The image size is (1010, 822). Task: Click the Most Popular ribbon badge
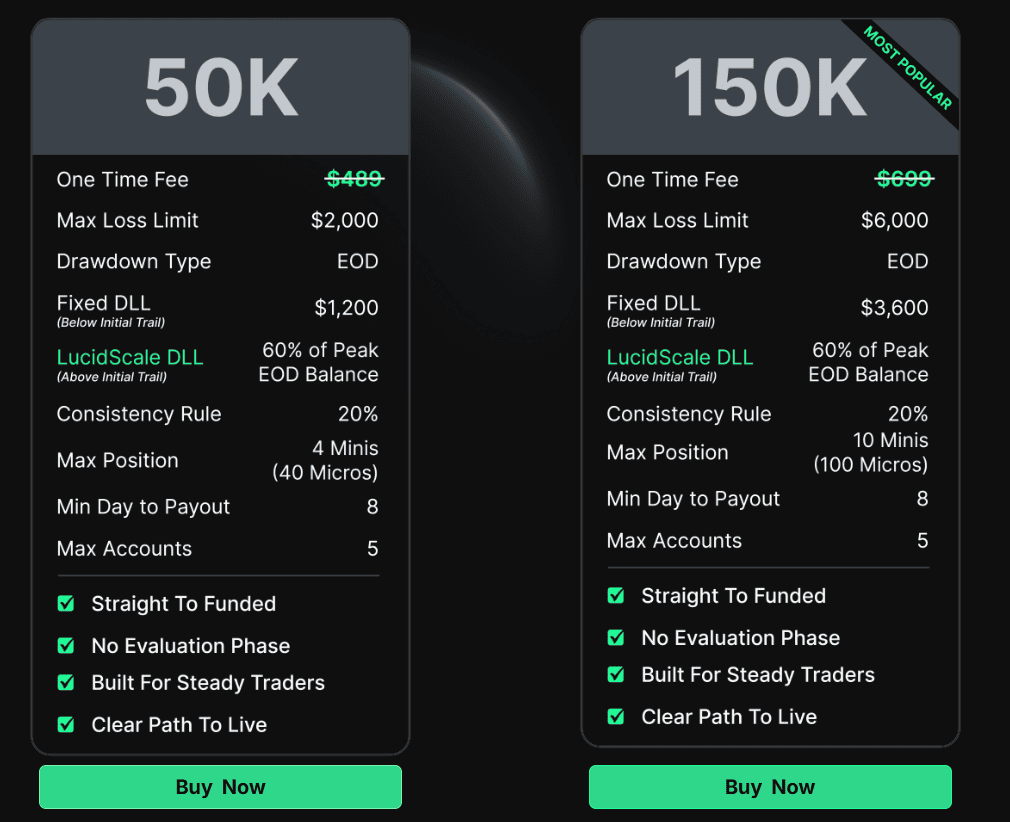click(908, 68)
